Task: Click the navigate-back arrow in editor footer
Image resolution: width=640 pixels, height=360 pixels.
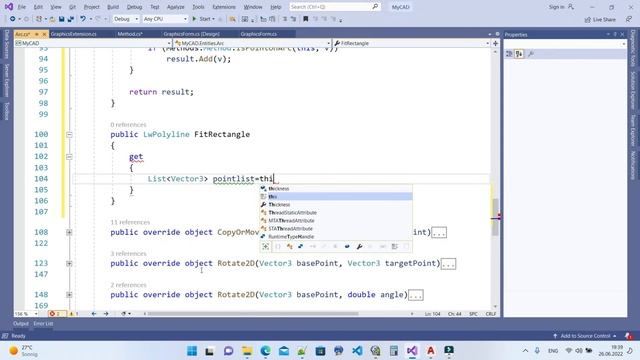Action: (94, 314)
